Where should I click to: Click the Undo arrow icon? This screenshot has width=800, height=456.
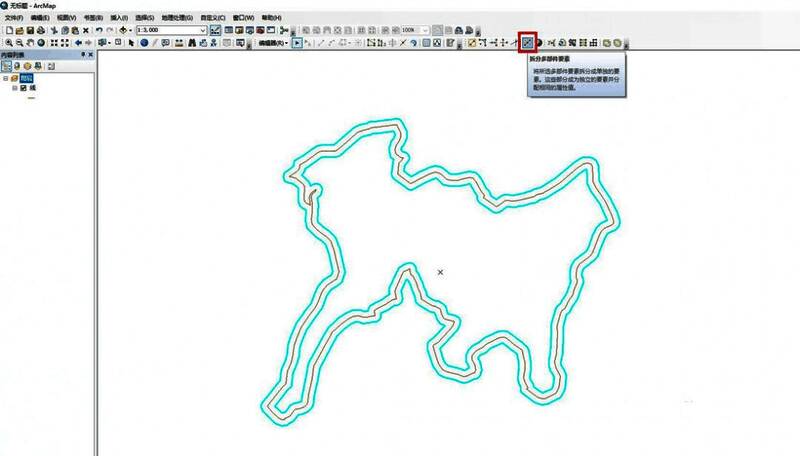click(x=97, y=31)
